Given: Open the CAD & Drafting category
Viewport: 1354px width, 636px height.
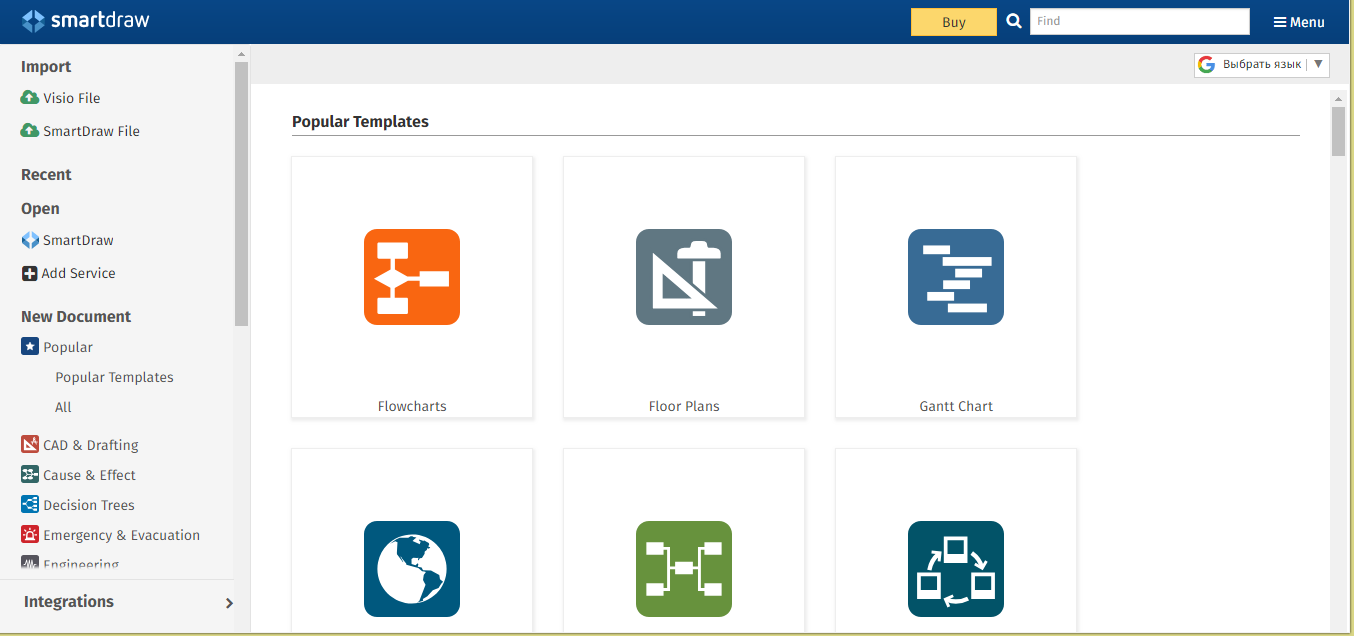Looking at the screenshot, I should tap(91, 445).
